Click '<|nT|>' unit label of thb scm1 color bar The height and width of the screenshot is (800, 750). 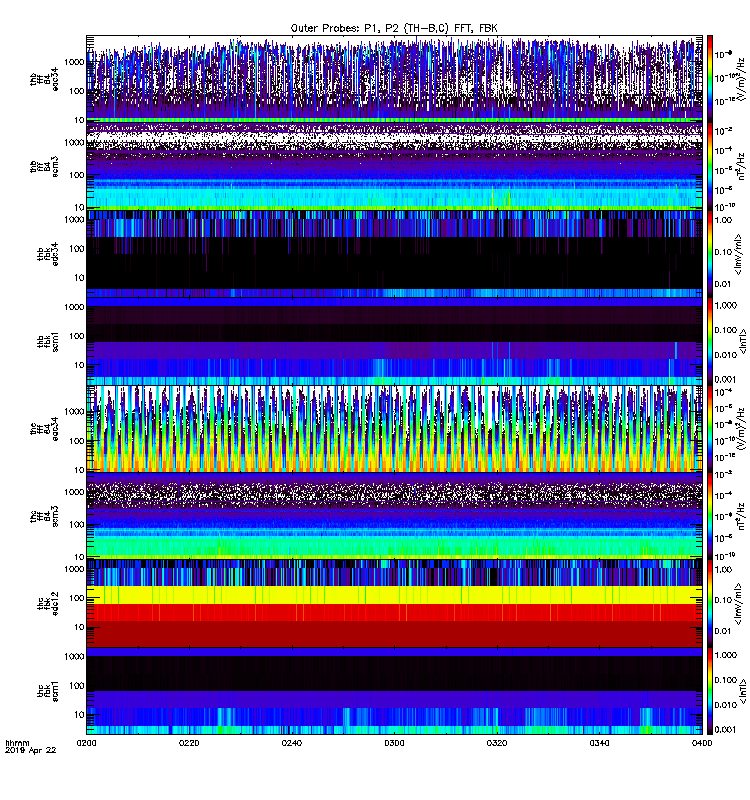[x=743, y=341]
